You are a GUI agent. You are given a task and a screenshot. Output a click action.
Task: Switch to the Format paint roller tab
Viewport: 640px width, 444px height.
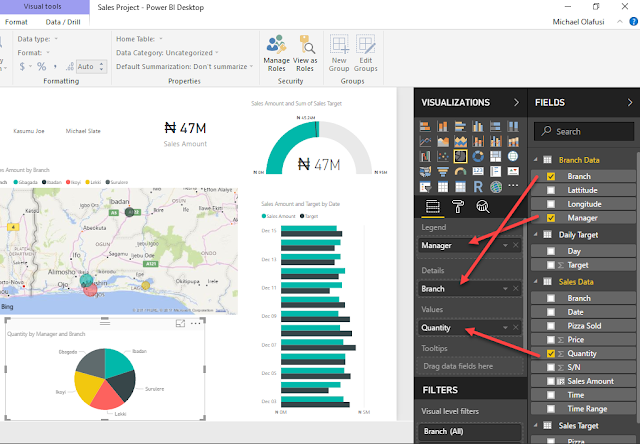[458, 206]
